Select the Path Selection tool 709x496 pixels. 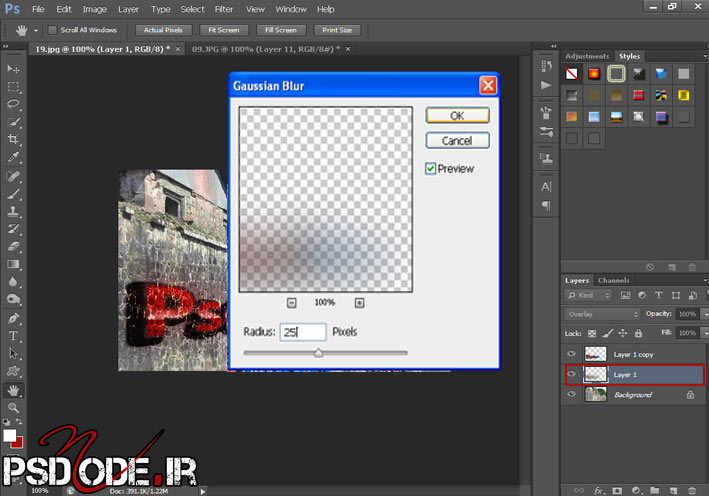tap(13, 353)
